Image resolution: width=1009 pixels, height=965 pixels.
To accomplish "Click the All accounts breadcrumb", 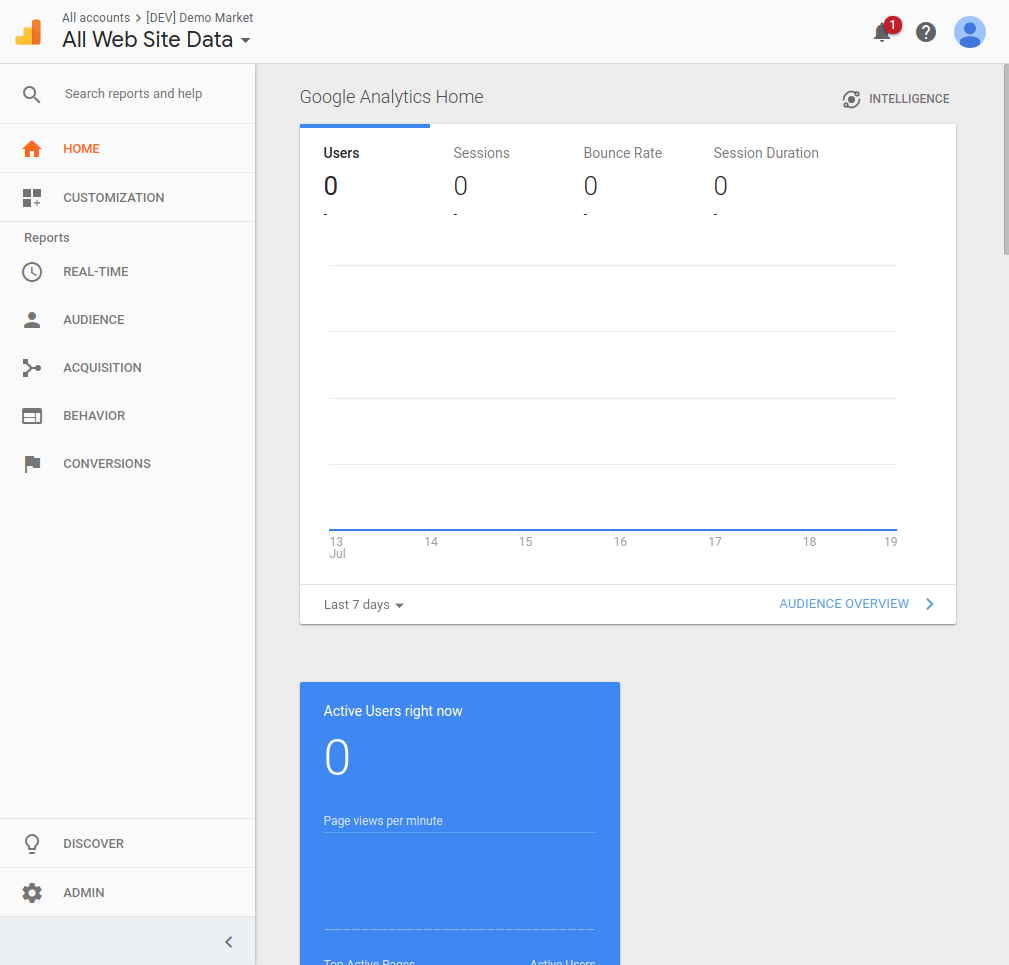I will click(96, 17).
